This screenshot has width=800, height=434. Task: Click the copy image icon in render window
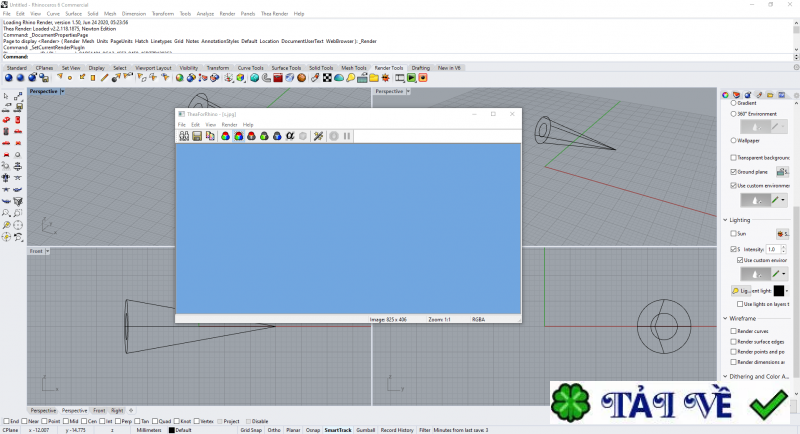pyautogui.click(x=210, y=136)
